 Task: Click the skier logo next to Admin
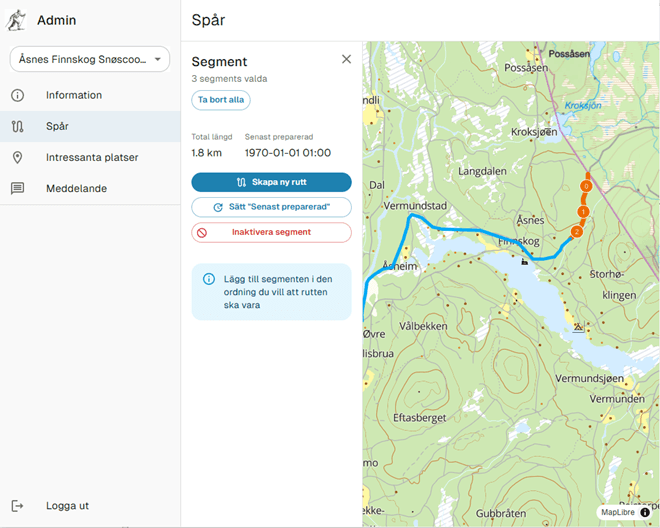pos(17,20)
